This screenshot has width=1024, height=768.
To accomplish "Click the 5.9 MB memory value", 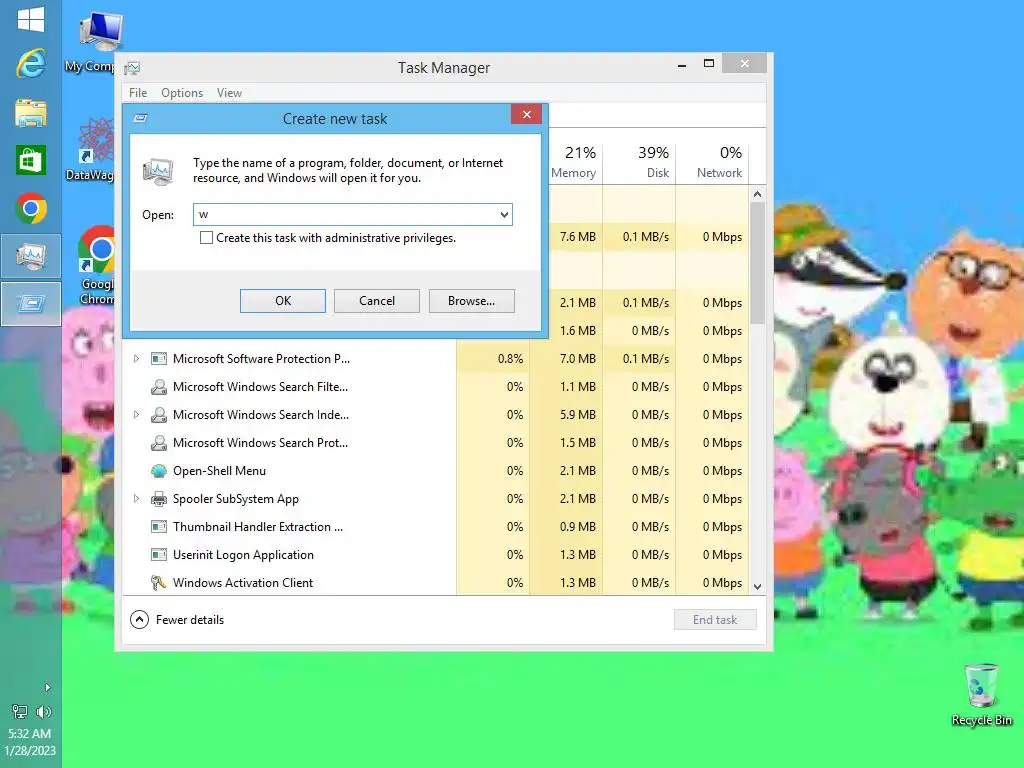I will tap(577, 415).
